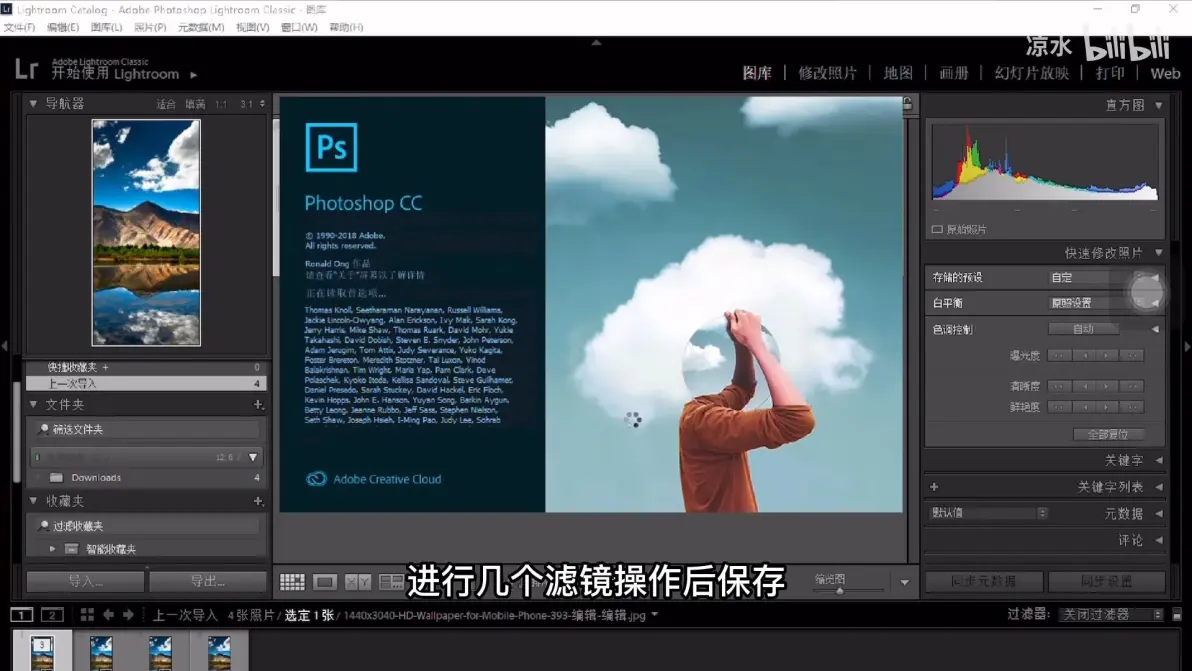This screenshot has width=1192, height=671.
Task: Click the 同步设置 button
Action: tap(1107, 581)
